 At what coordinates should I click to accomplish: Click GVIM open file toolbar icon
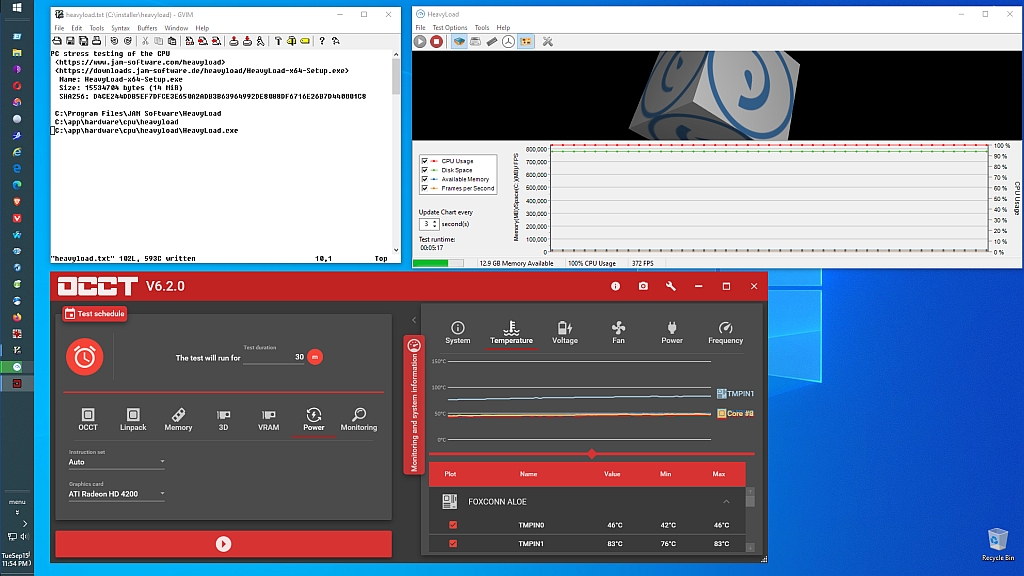57,41
